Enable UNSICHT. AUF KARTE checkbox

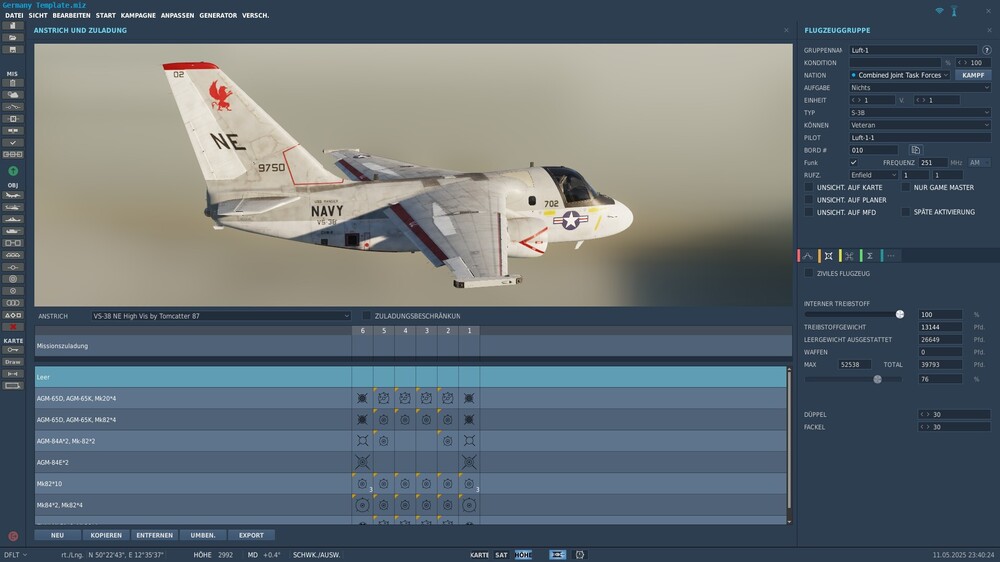[809, 187]
